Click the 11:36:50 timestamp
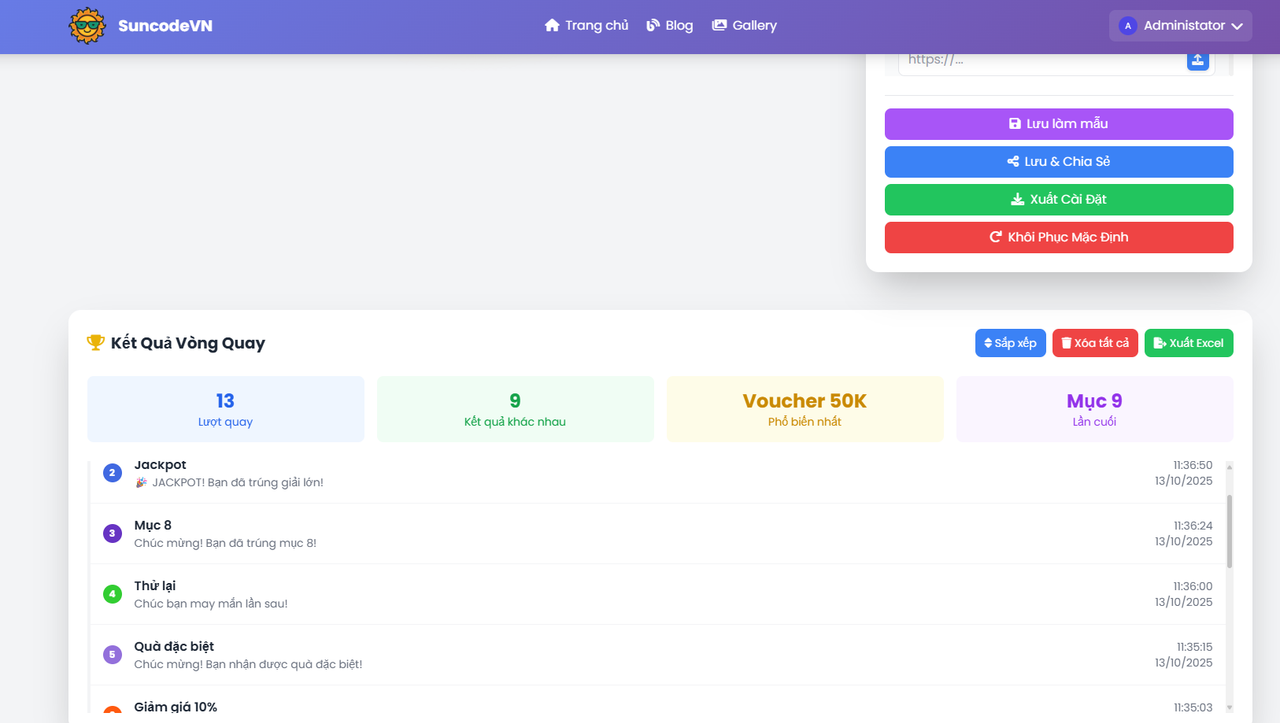 point(1193,466)
